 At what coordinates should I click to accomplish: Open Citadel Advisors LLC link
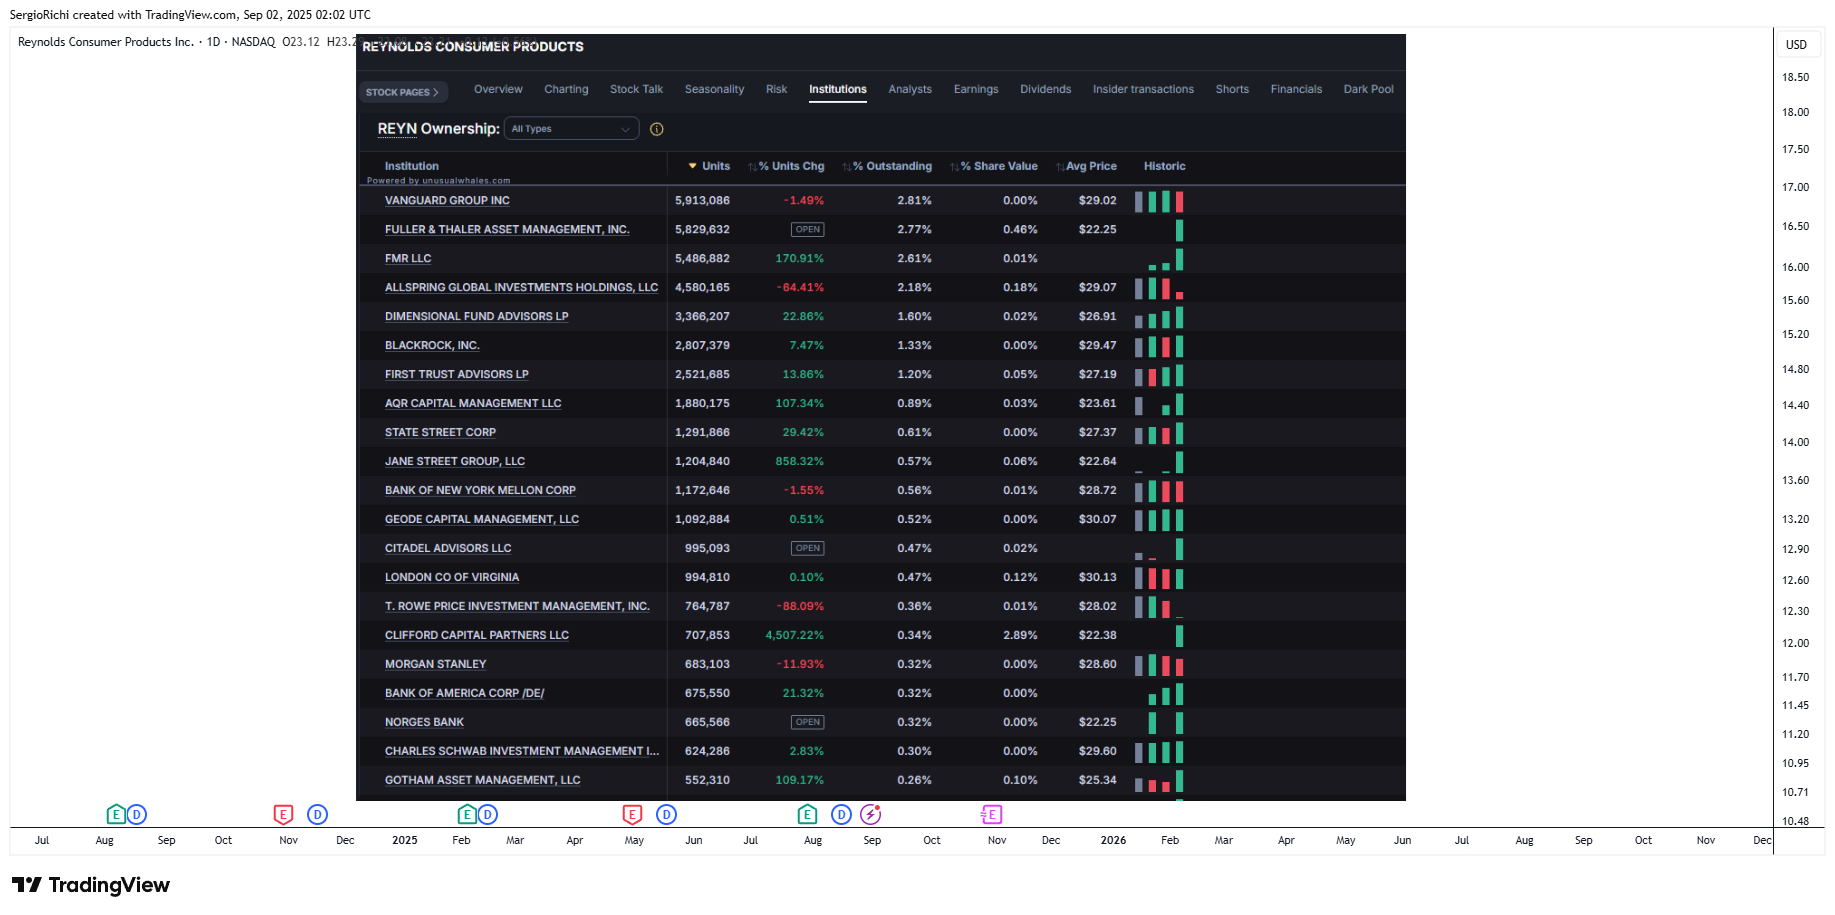tap(448, 549)
